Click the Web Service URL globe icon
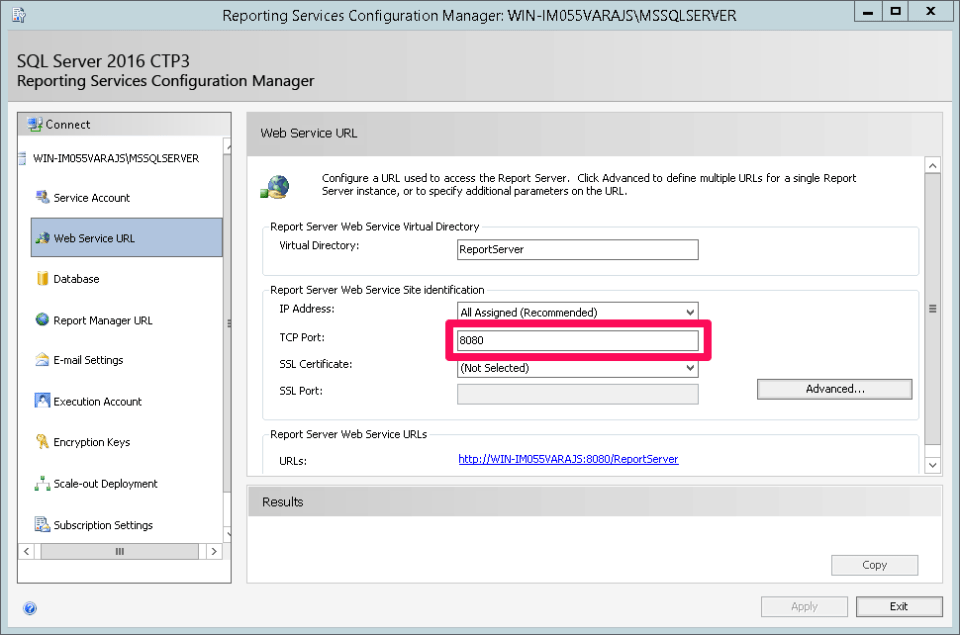Image resolution: width=960 pixels, height=635 pixels. 42,238
